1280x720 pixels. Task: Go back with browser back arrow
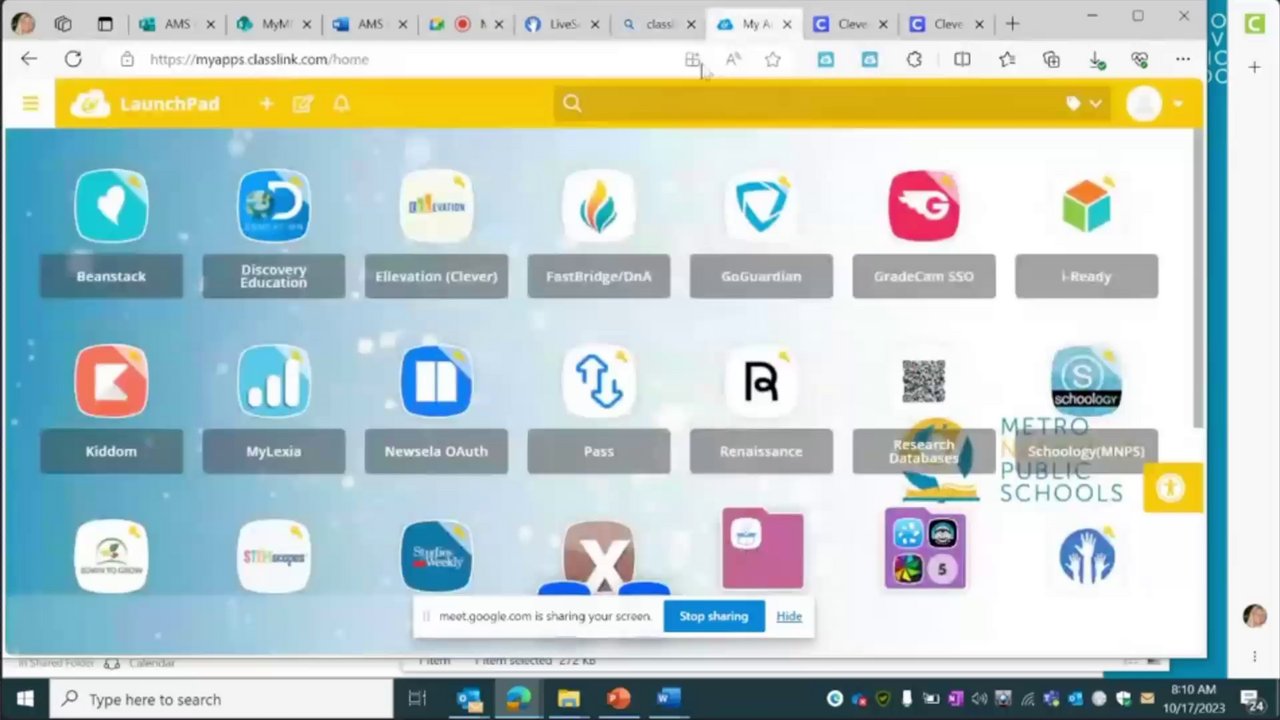click(x=29, y=60)
